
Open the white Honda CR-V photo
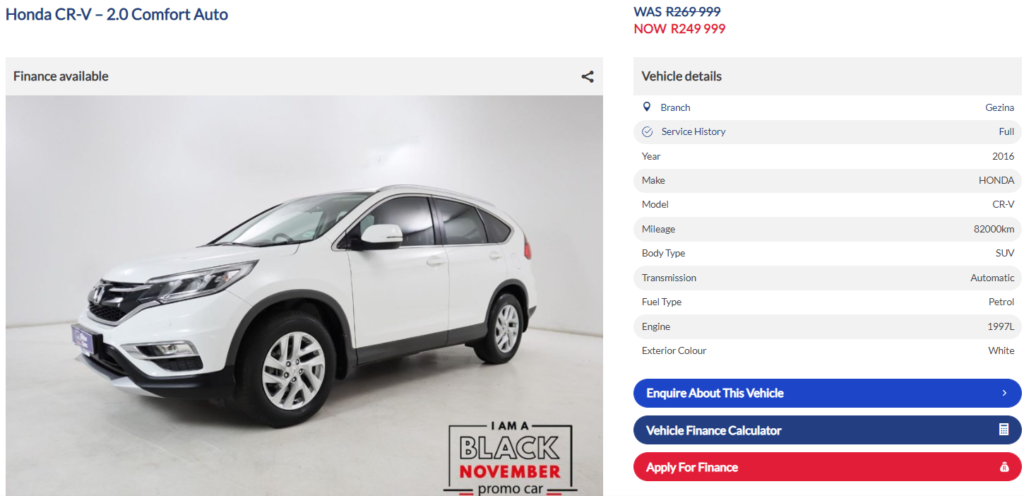coord(304,296)
